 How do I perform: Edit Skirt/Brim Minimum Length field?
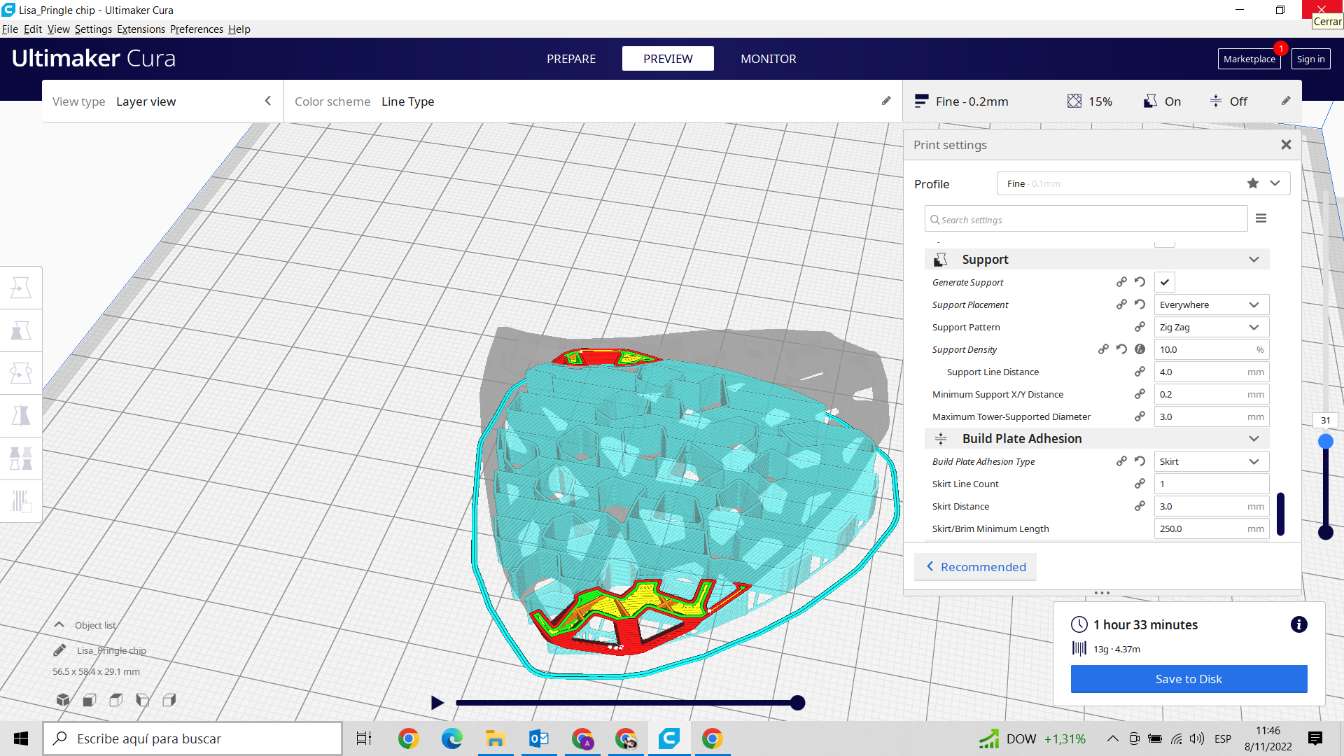(x=1211, y=528)
